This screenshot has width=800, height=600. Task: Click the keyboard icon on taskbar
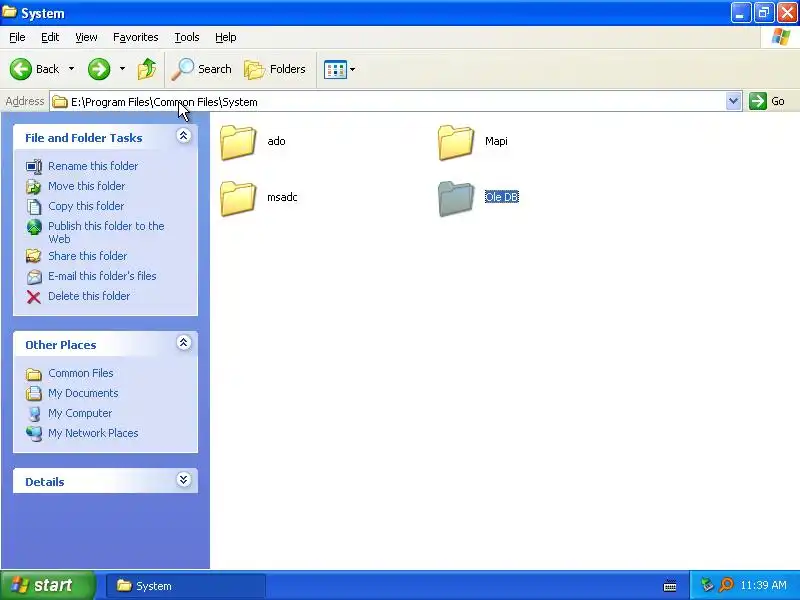click(670, 586)
